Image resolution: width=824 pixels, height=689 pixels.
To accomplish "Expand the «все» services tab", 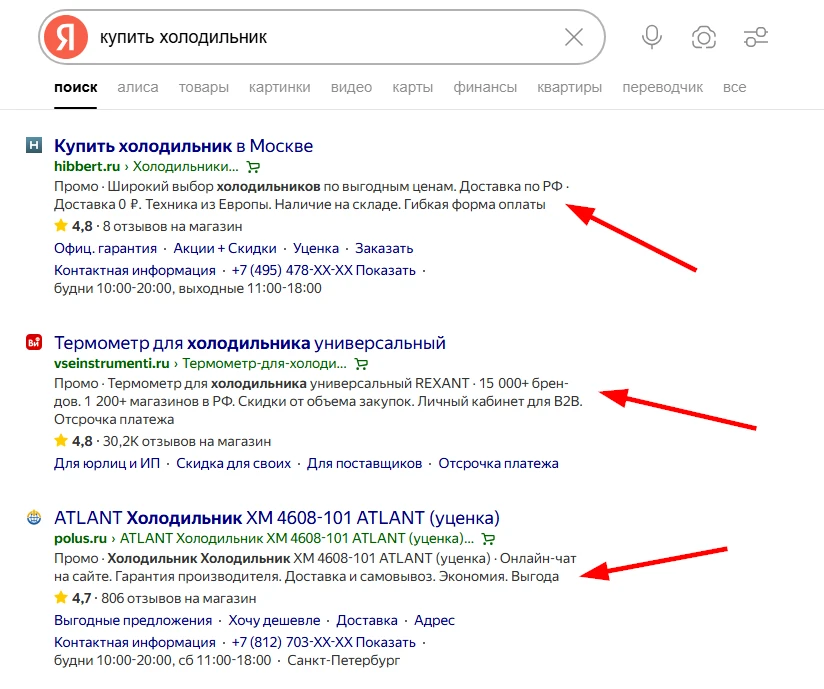I will (734, 87).
